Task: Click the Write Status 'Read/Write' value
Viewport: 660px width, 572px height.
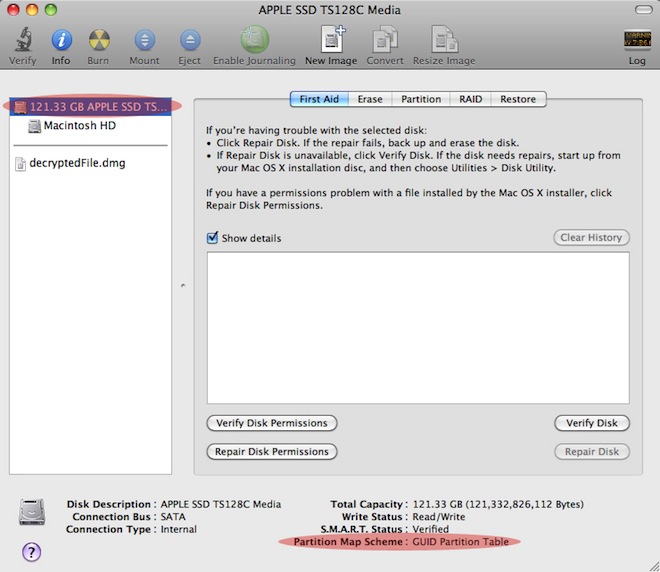Action: coord(439,516)
